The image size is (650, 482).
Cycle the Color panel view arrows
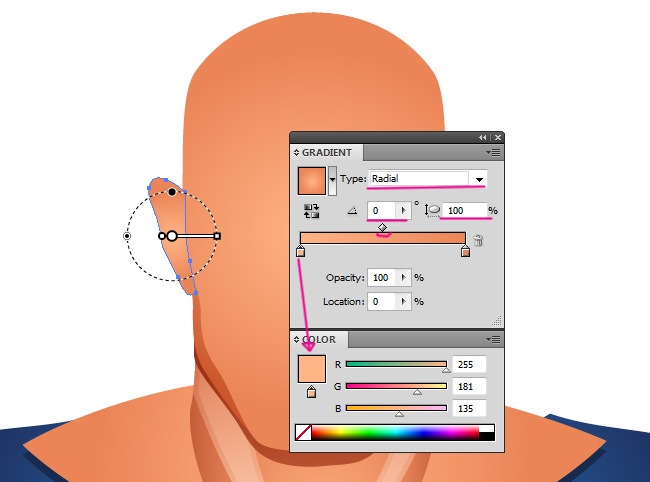pyautogui.click(x=296, y=339)
